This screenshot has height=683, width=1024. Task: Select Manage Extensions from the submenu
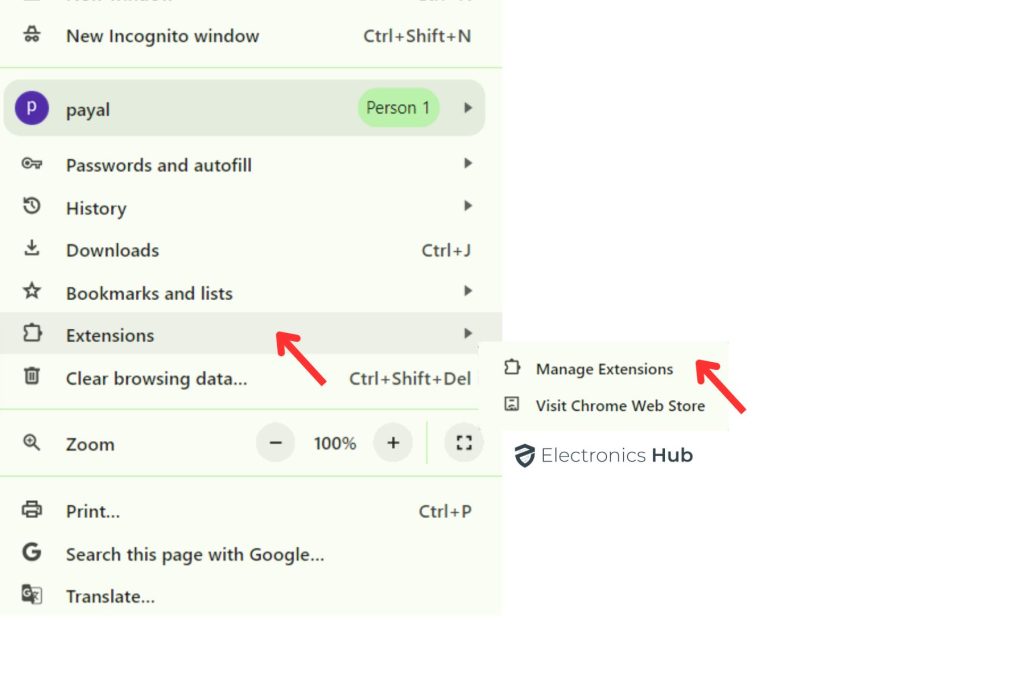[x=604, y=369]
